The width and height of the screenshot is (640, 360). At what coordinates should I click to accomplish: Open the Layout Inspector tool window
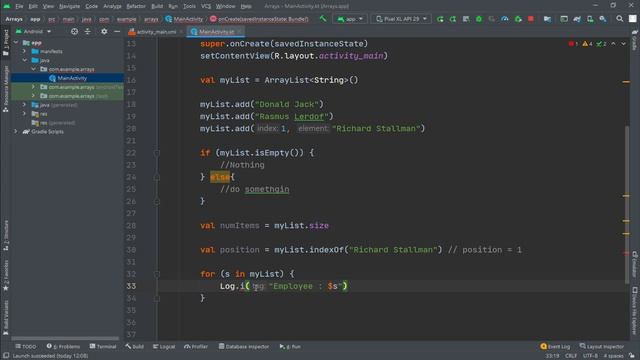pos(602,347)
